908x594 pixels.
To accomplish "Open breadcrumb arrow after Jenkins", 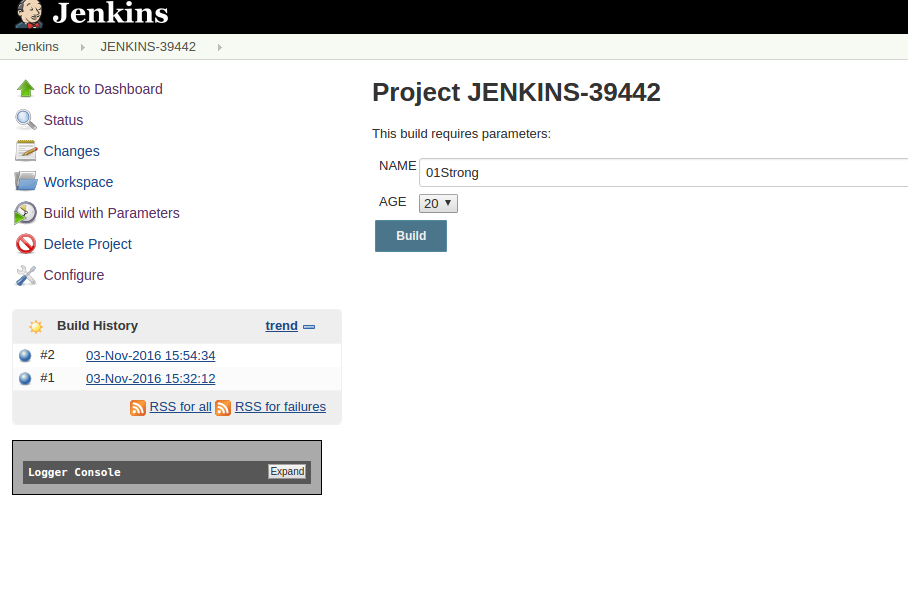I will 83,47.
